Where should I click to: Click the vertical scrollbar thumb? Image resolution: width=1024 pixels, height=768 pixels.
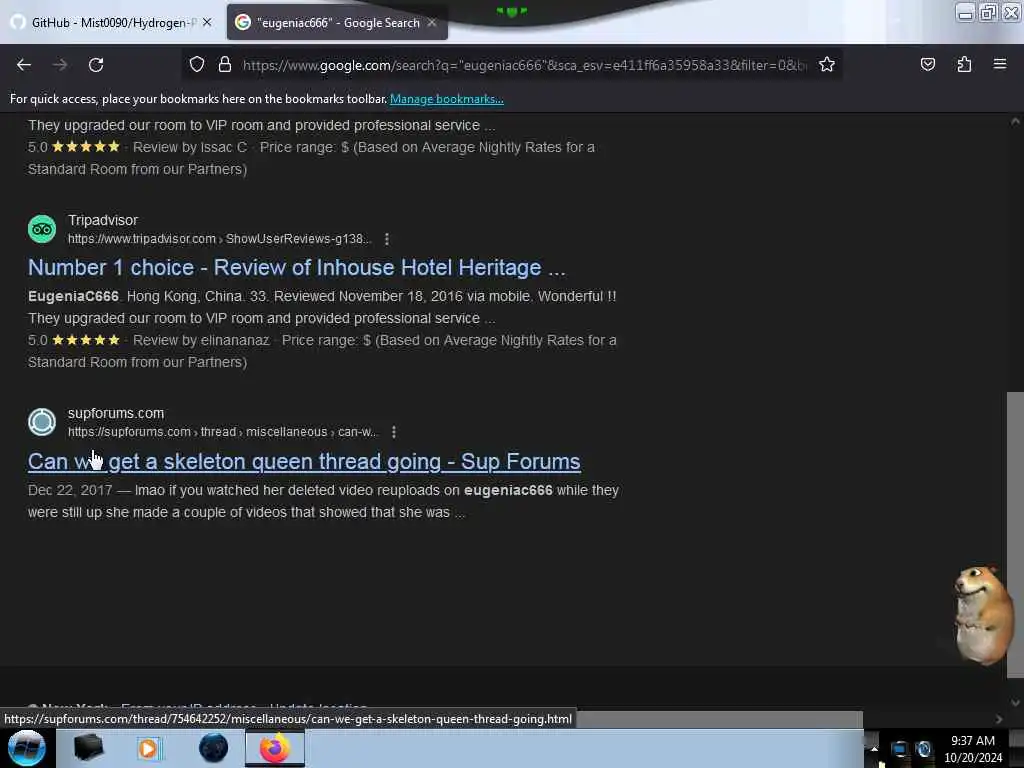1015,534
